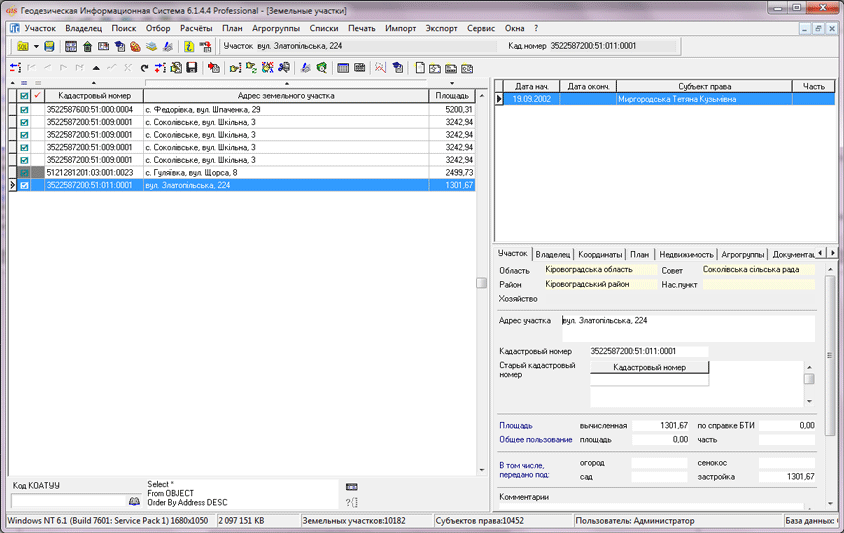Image resolution: width=844 pixels, height=533 pixels.
Task: Toggle the checkbox for the Гуляївка, вул. Щорса, 8 row
Action: (x=24, y=173)
